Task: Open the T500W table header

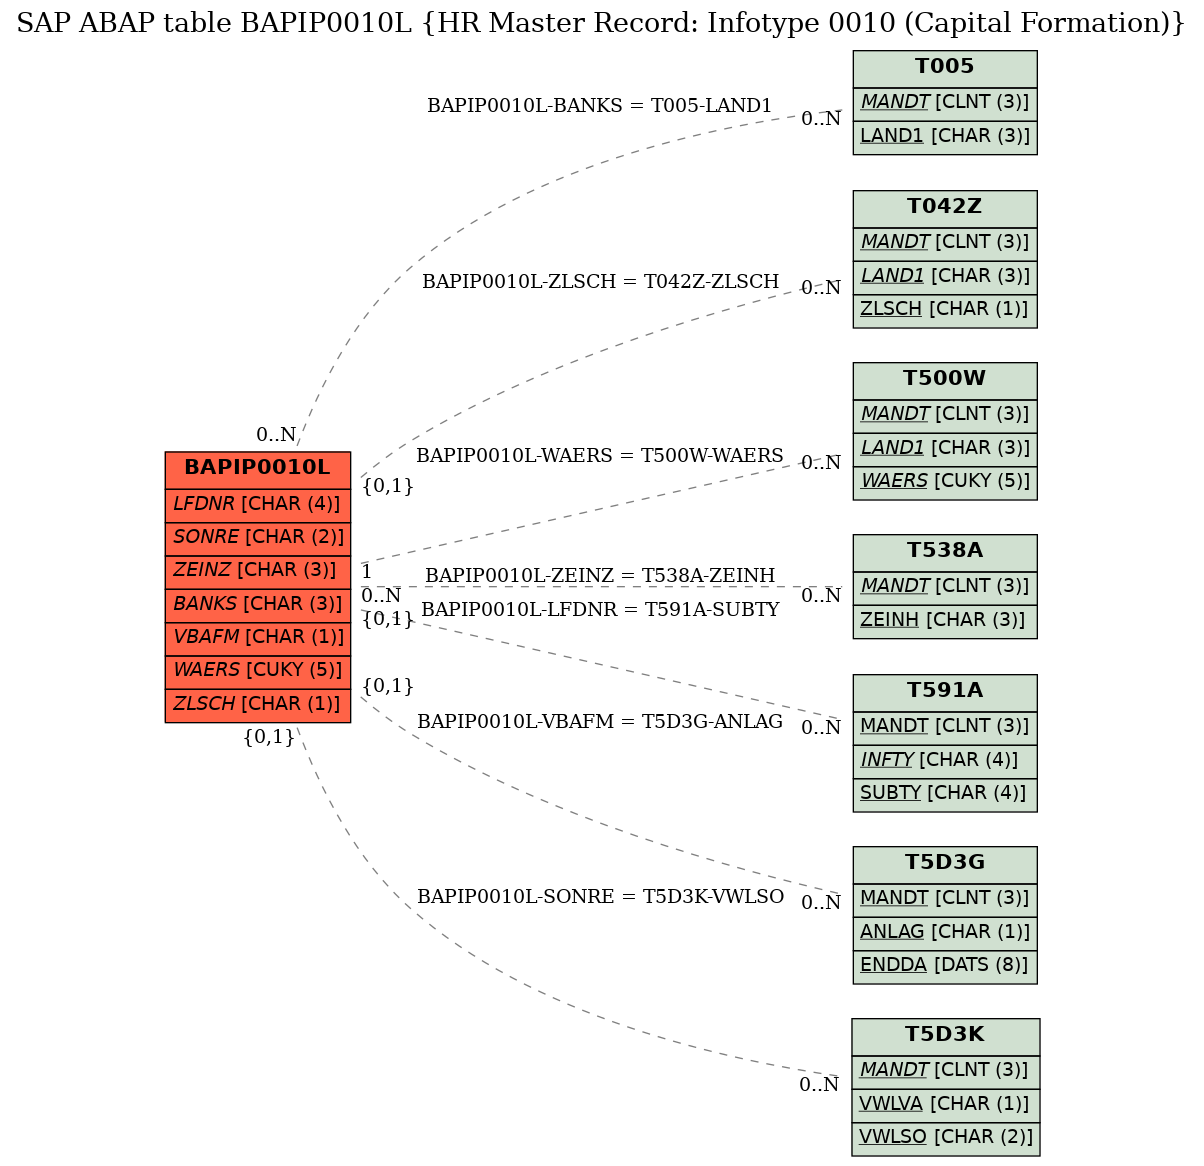Action: point(945,380)
